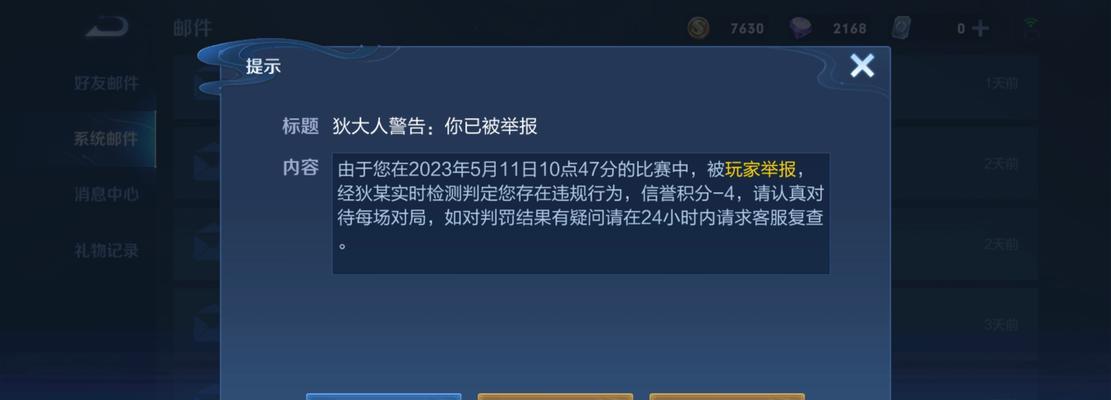Open the 消息中心 tab
The image size is (1111, 400).
(x=106, y=194)
